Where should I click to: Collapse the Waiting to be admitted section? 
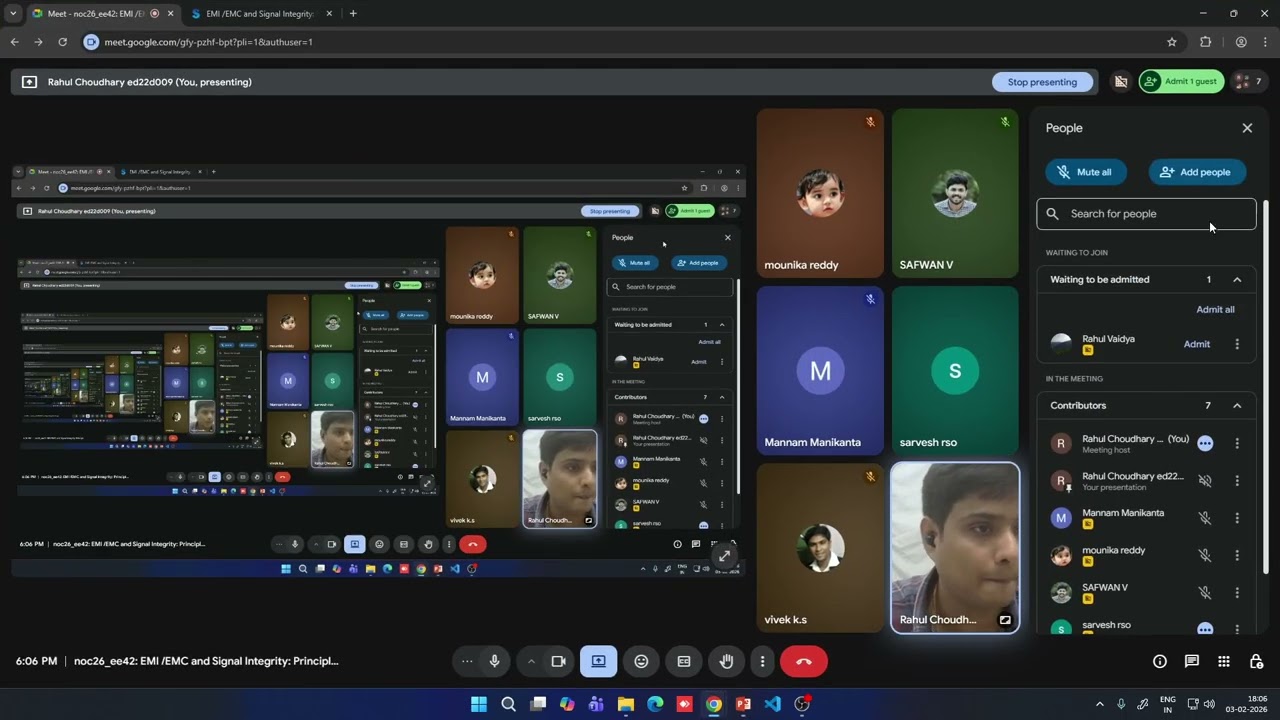coord(1237,280)
